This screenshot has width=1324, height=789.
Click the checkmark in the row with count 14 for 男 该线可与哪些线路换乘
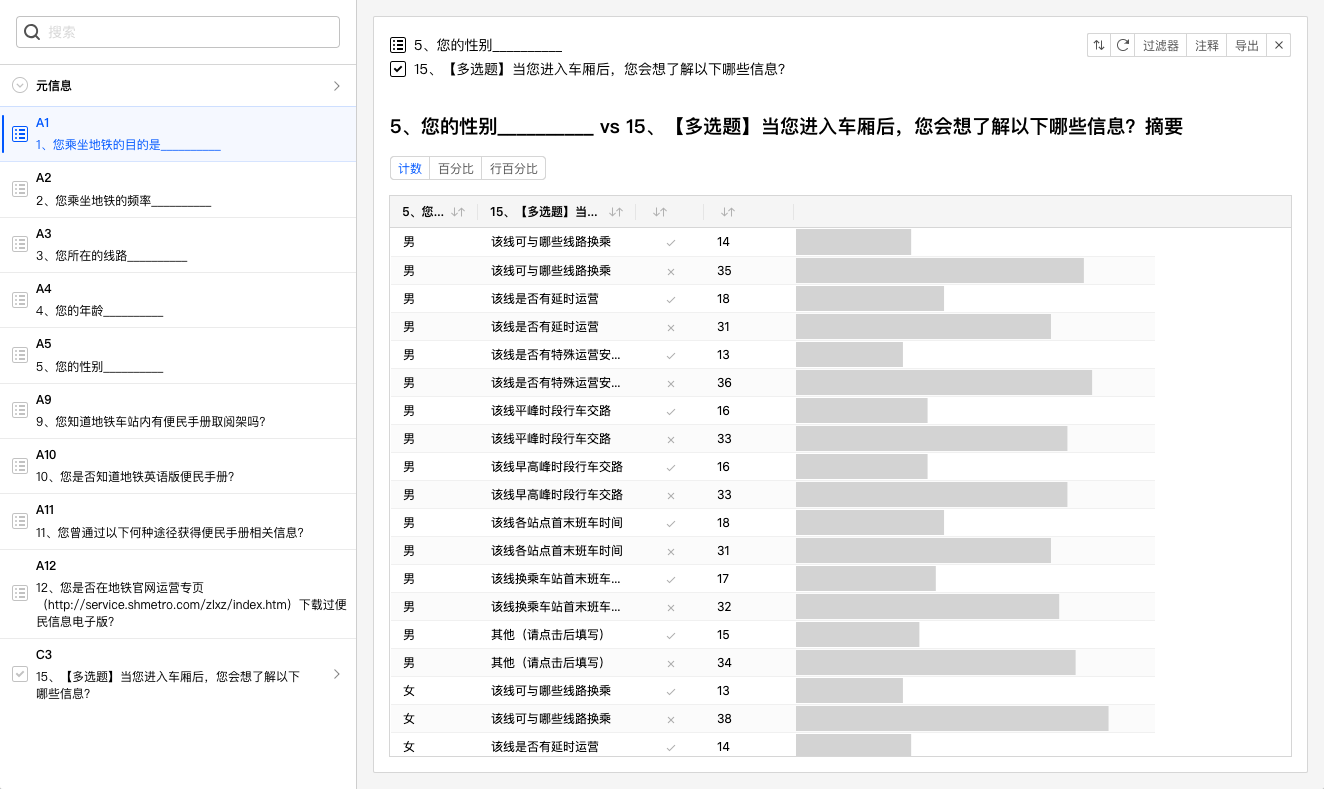(671, 243)
